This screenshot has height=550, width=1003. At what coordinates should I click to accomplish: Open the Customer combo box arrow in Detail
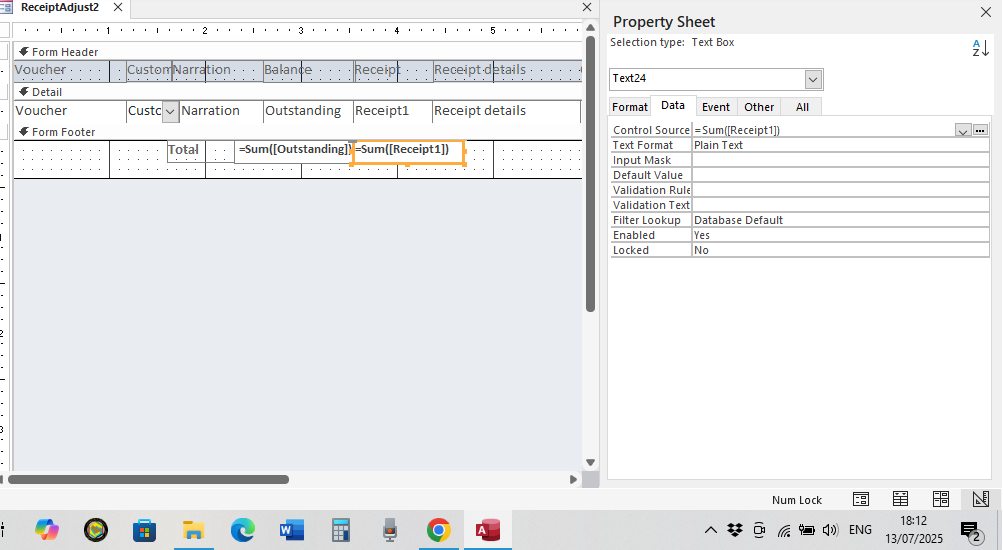(x=170, y=111)
